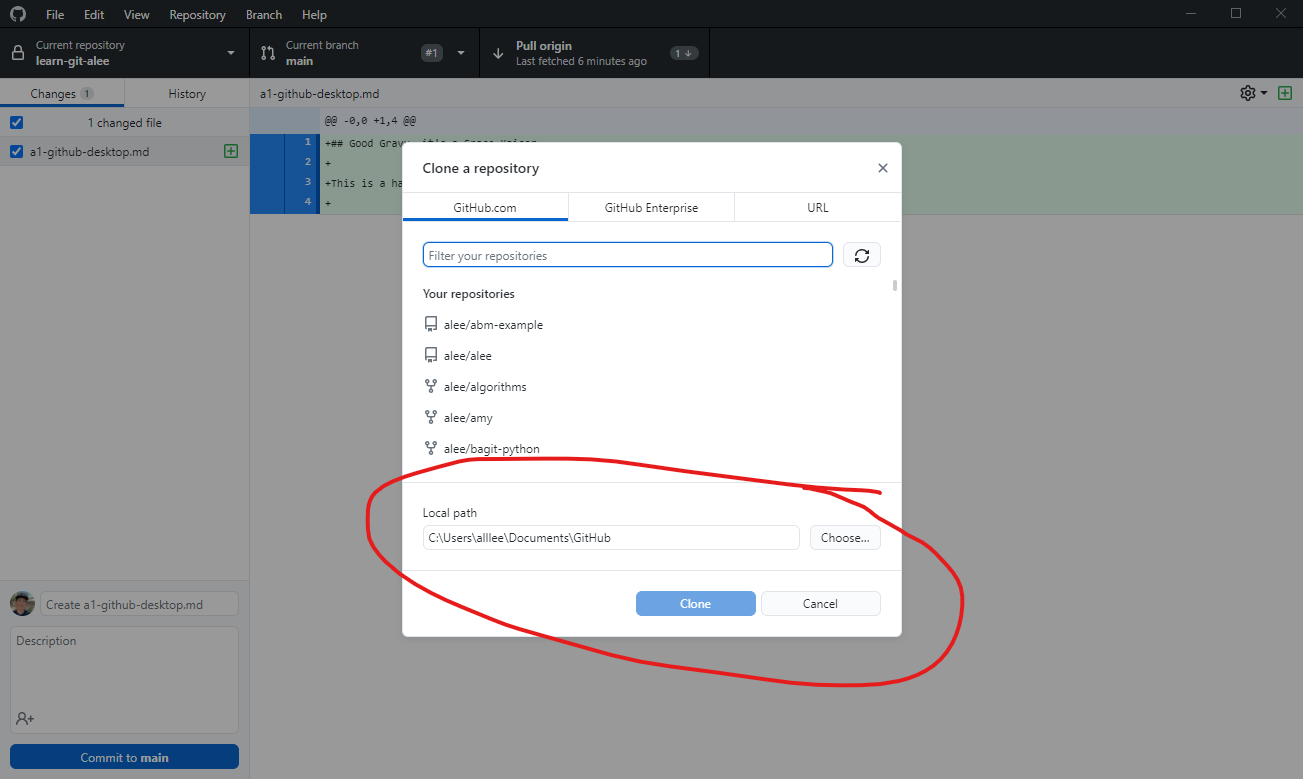Click the commit summary field

(x=139, y=604)
